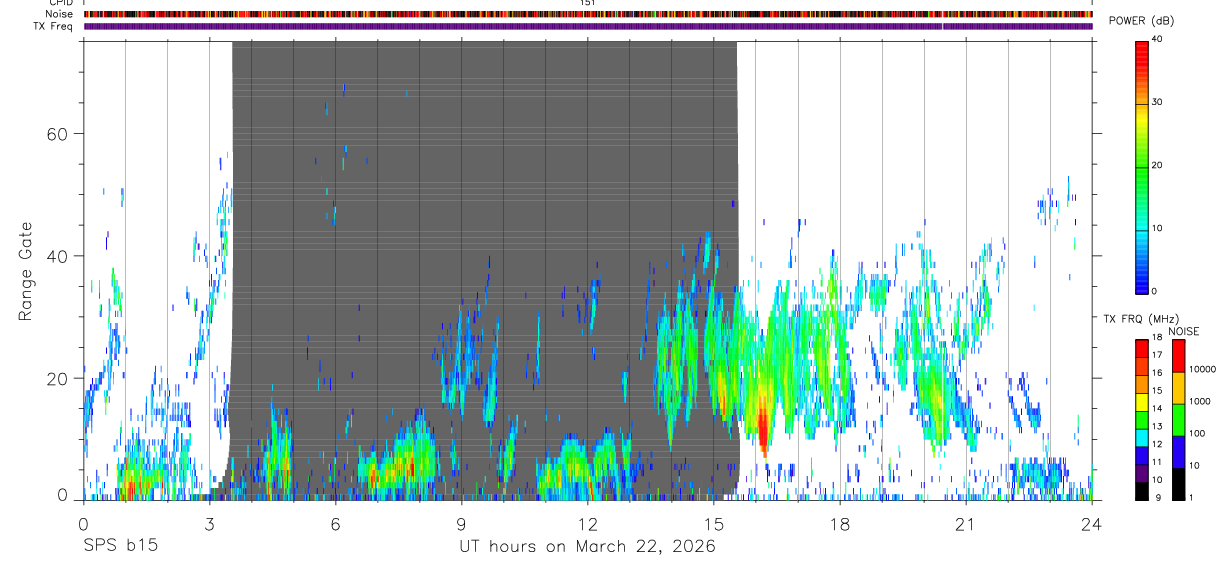This screenshot has width=1228, height=567.
Task: Click the 30 label on the power colorbar
Action: point(1158,103)
